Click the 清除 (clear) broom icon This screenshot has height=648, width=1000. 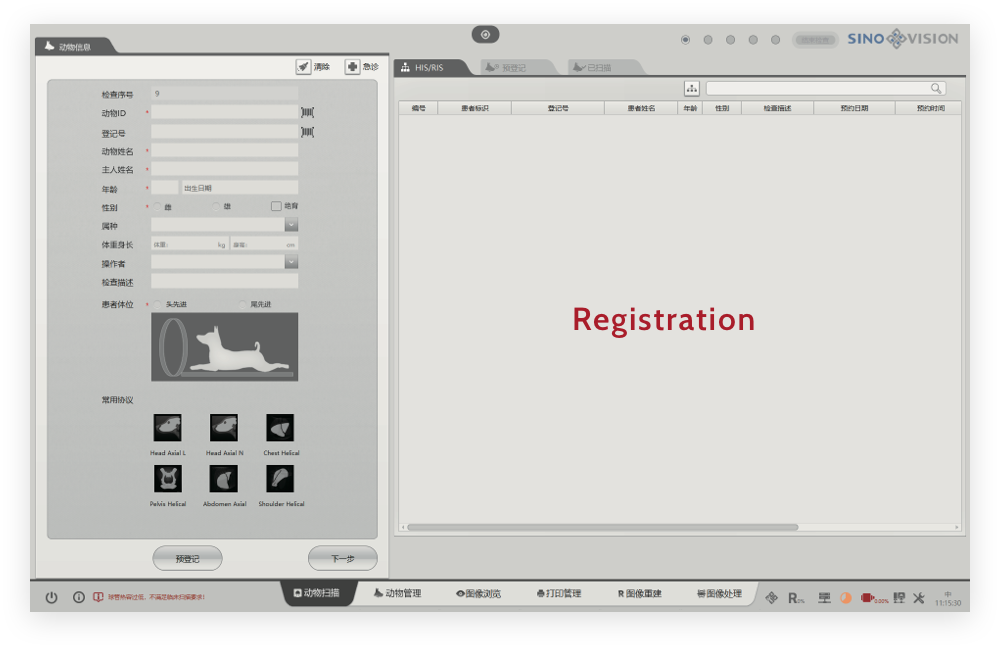tap(303, 67)
